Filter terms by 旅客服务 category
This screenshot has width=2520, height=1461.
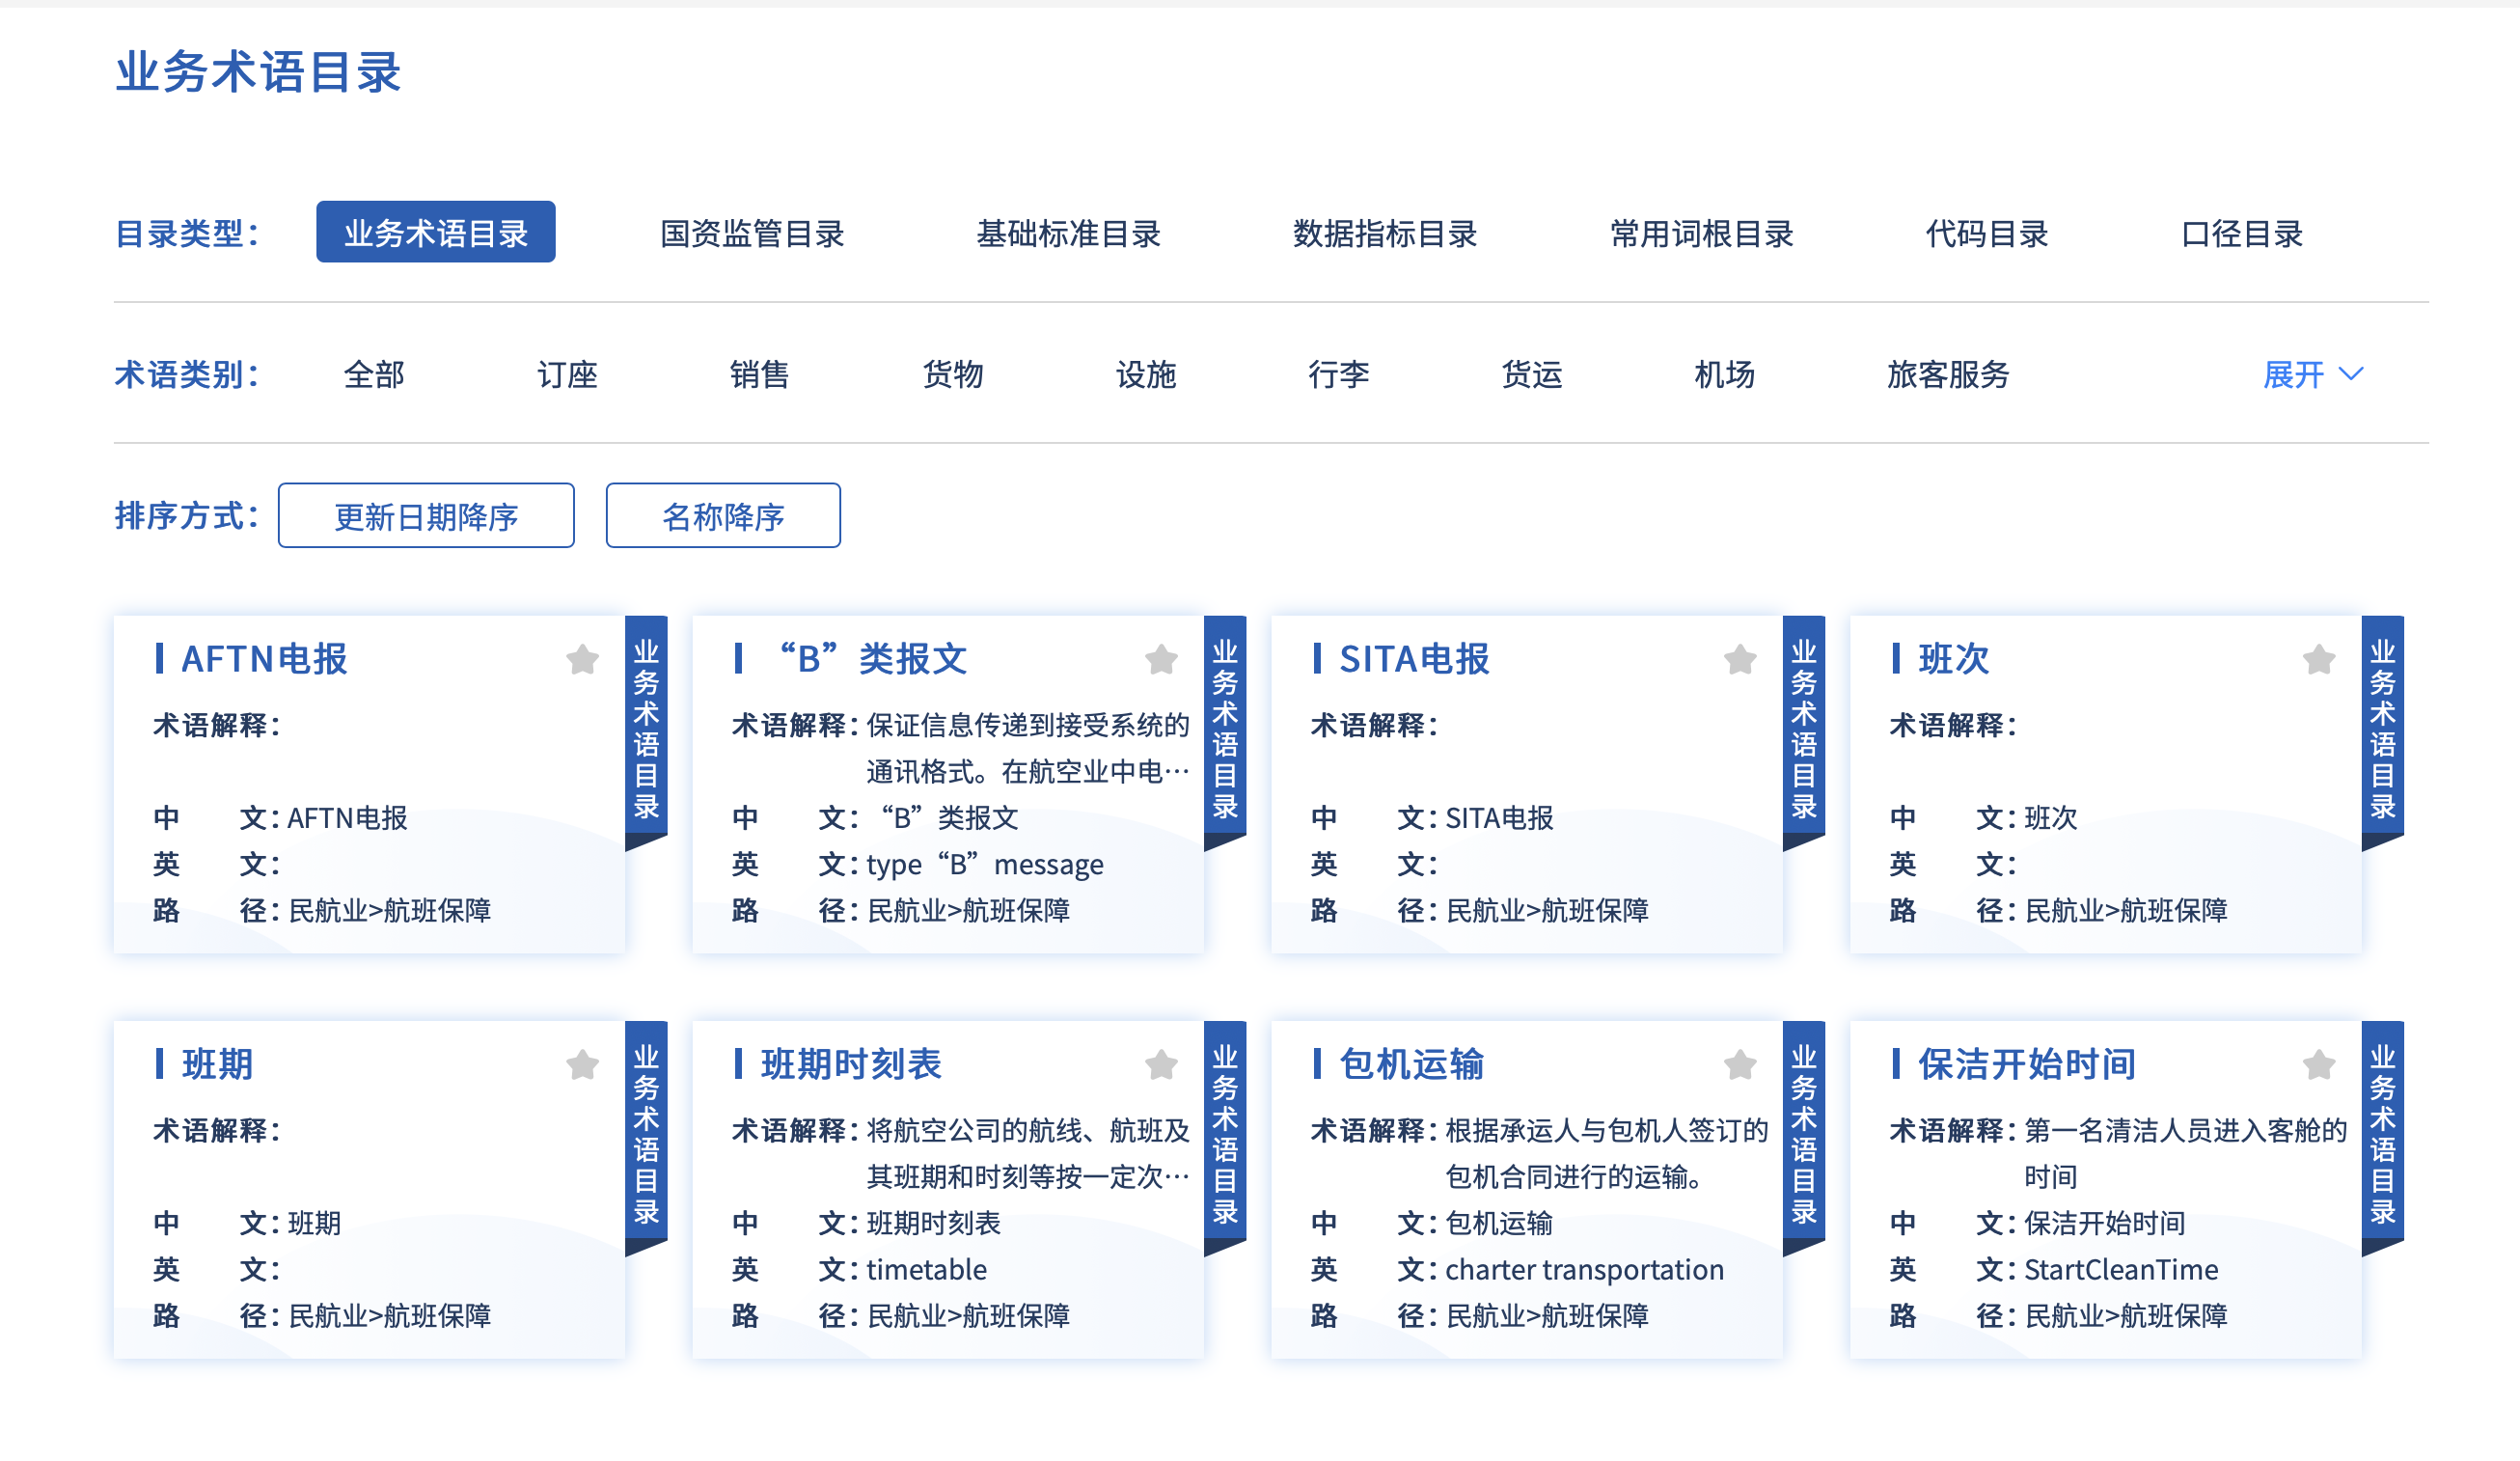[x=1948, y=375]
